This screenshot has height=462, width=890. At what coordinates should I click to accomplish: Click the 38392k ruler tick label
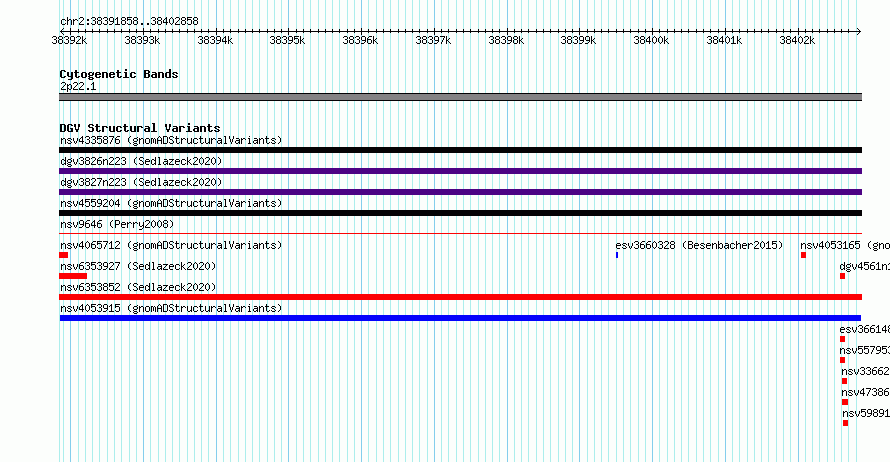[69, 40]
